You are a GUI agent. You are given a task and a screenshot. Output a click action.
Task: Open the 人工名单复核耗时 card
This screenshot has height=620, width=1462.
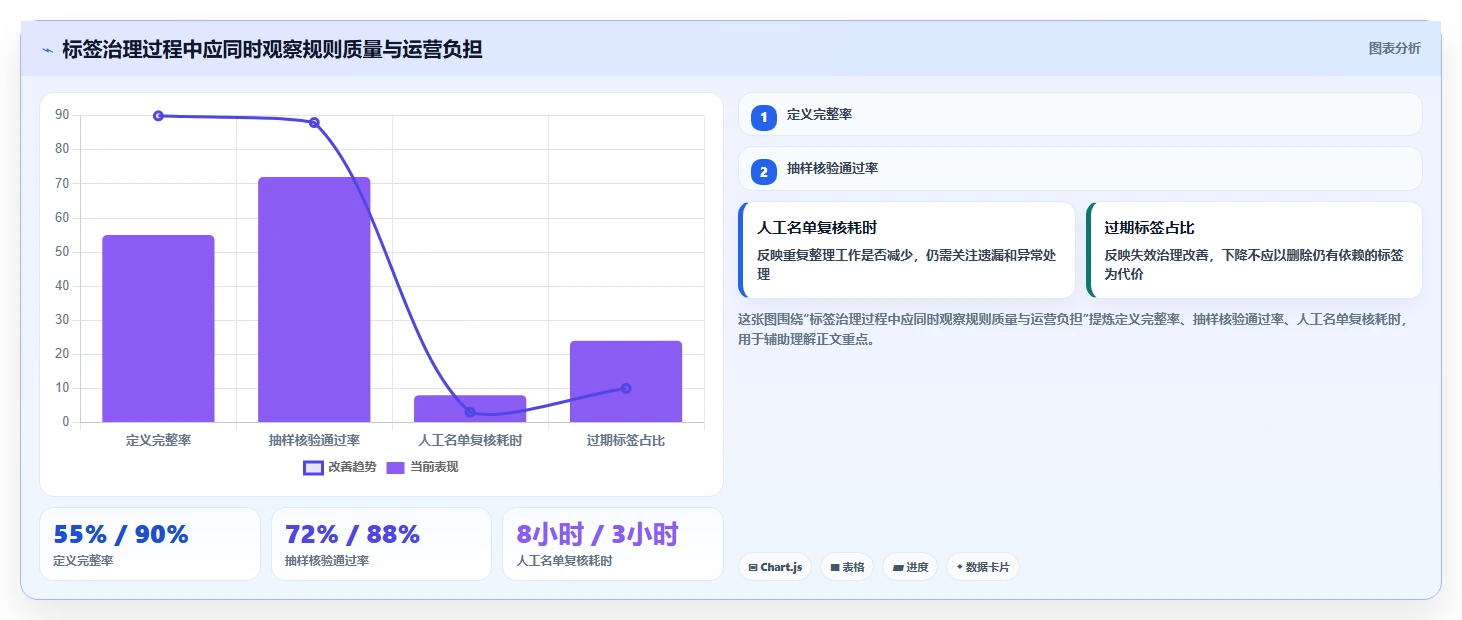click(907, 250)
